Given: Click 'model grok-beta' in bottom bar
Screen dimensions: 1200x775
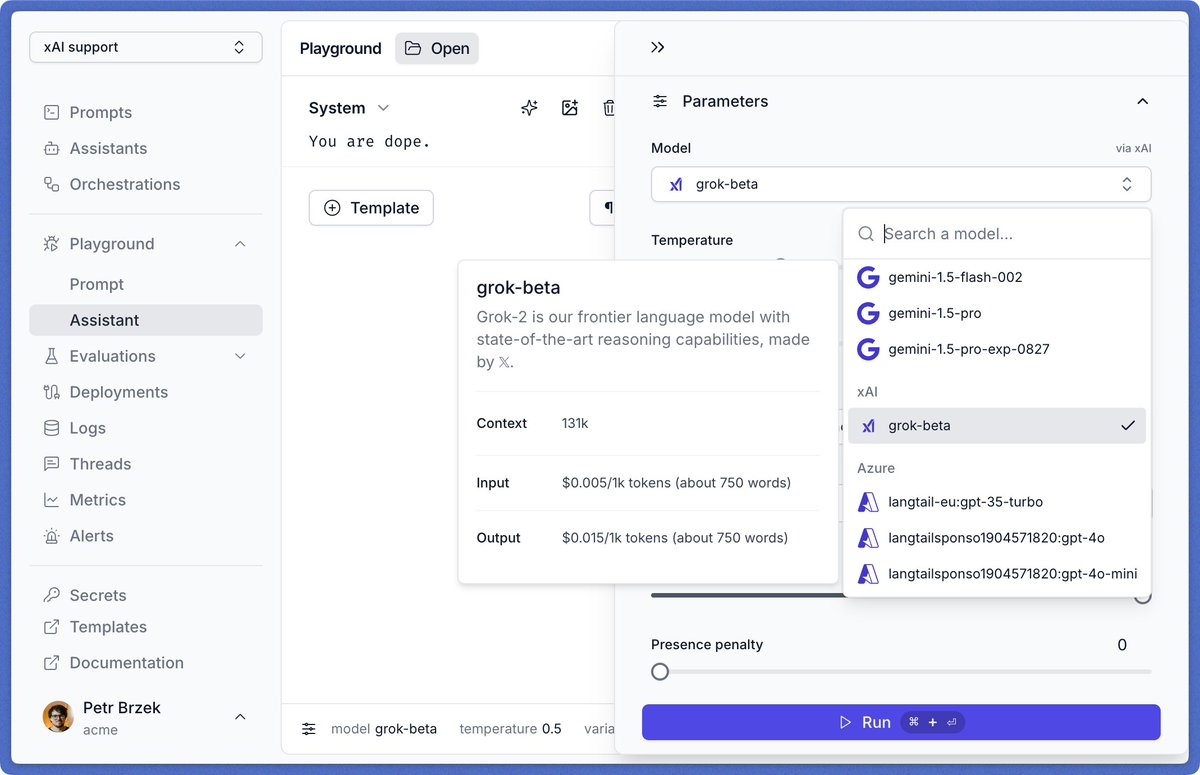Looking at the screenshot, I should [x=384, y=729].
